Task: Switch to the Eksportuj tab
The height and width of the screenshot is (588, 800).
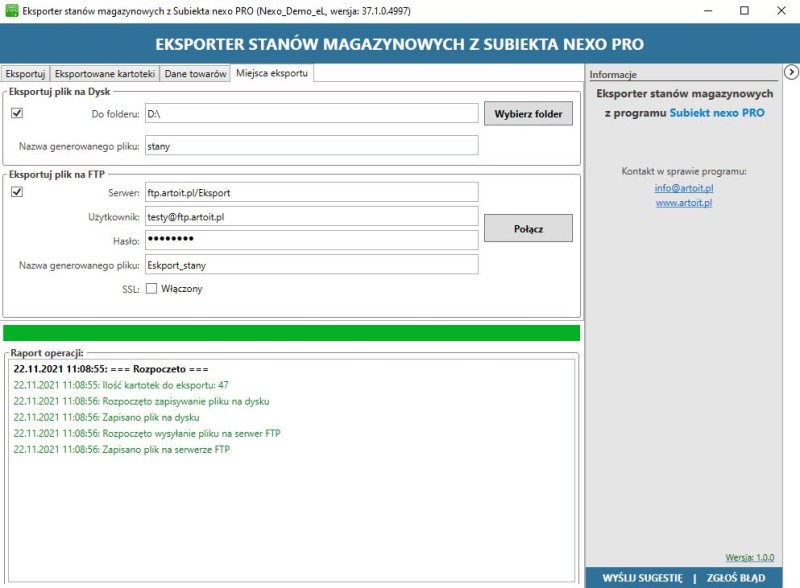Action: coord(27,72)
